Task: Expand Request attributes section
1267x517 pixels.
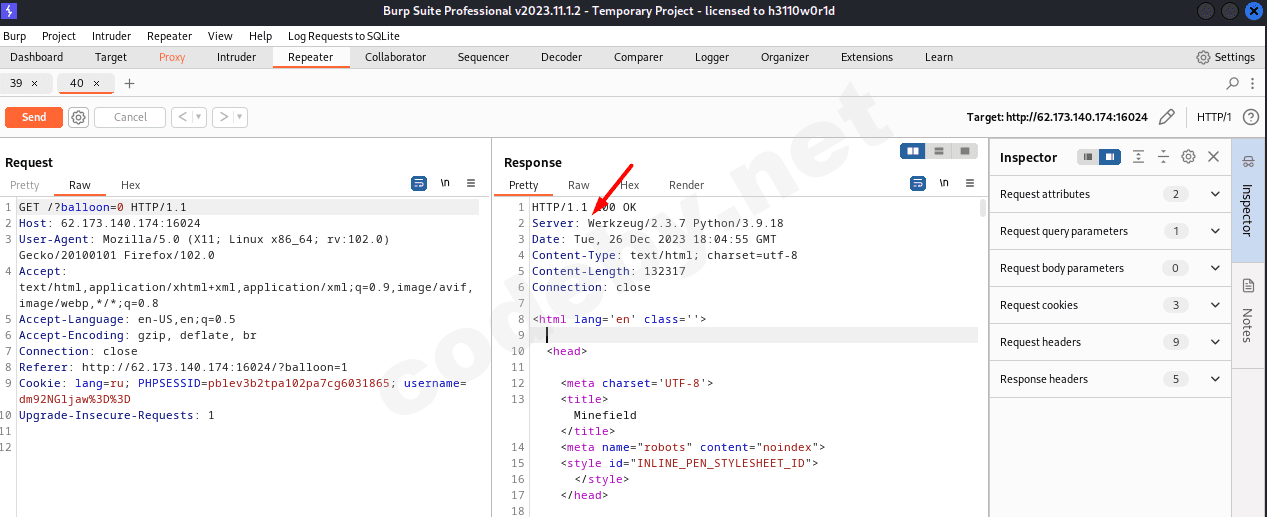Action: pyautogui.click(x=1215, y=194)
